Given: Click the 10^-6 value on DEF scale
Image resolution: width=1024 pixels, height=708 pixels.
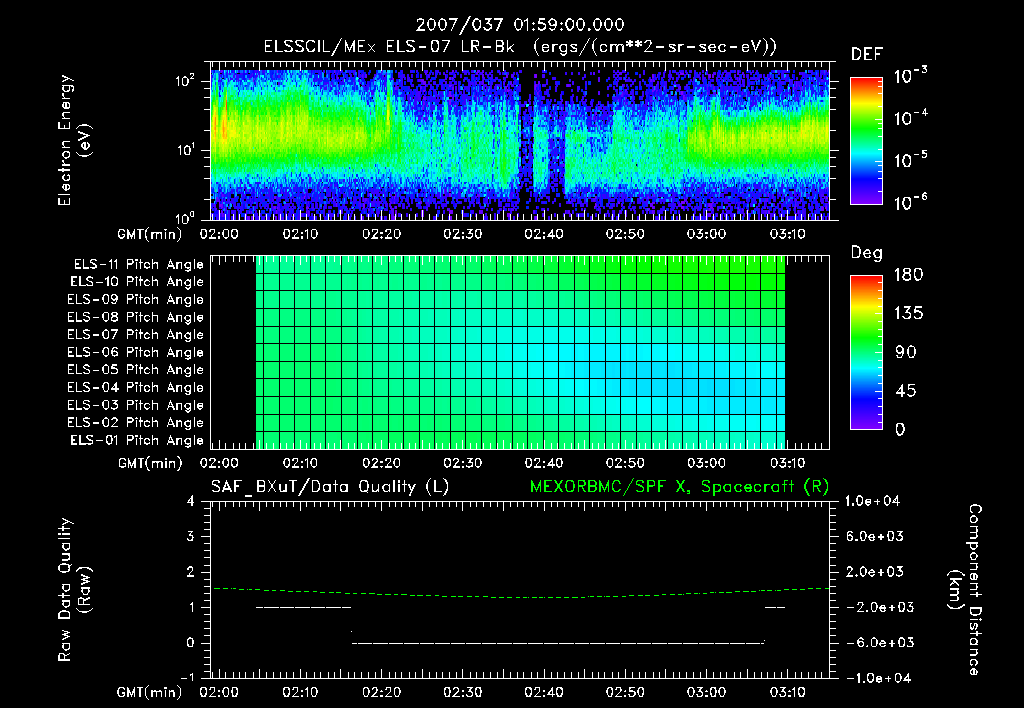Looking at the screenshot, I should [910, 202].
